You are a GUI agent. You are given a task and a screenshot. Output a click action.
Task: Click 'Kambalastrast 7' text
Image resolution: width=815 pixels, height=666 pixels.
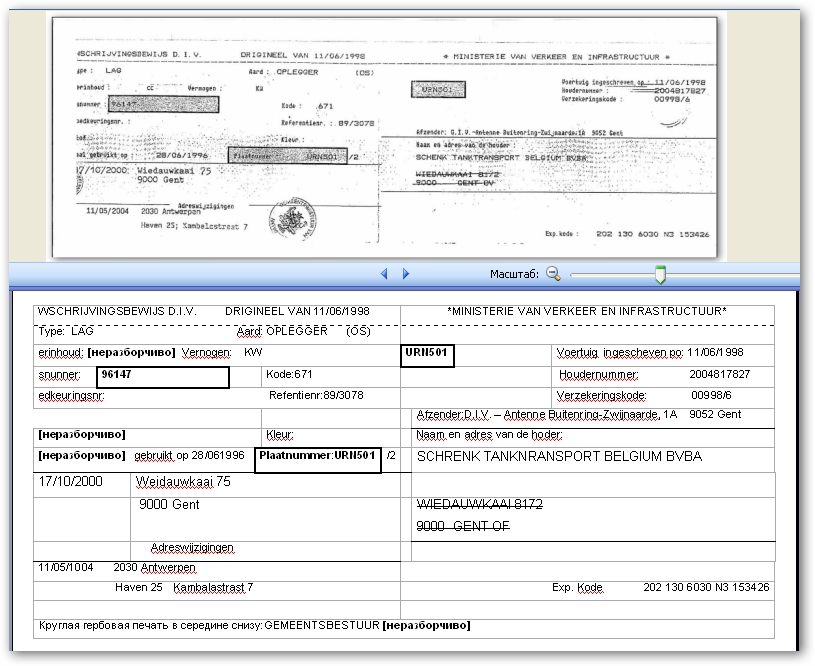click(x=213, y=587)
